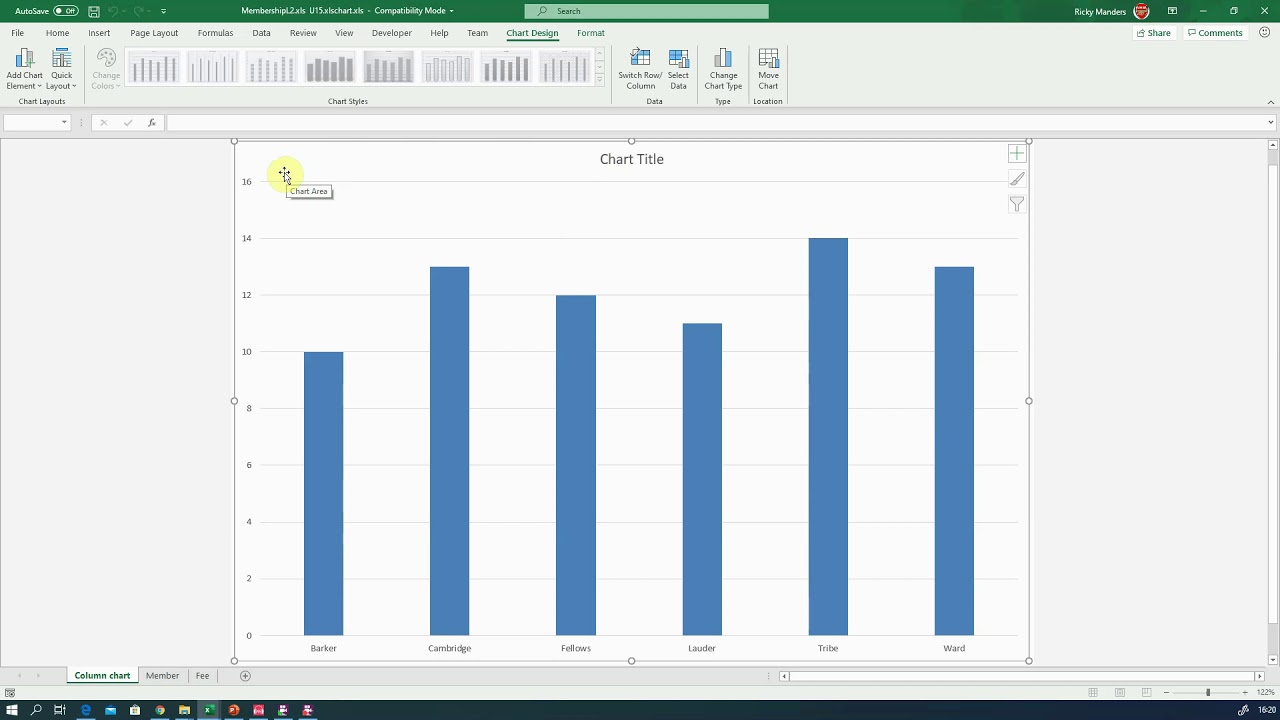Screen dimensions: 1280x720
Task: Open Customize Quick Access Toolbar dropdown
Action: [163, 11]
